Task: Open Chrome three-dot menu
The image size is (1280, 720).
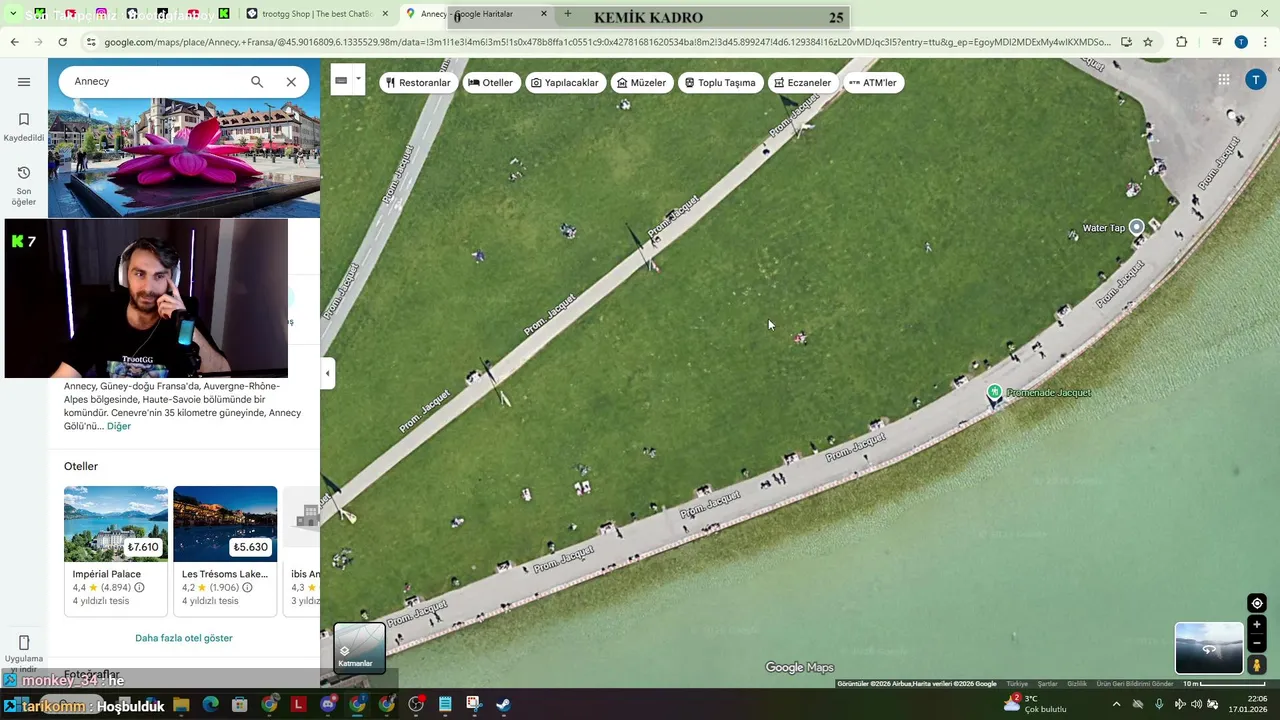Action: point(1266,42)
